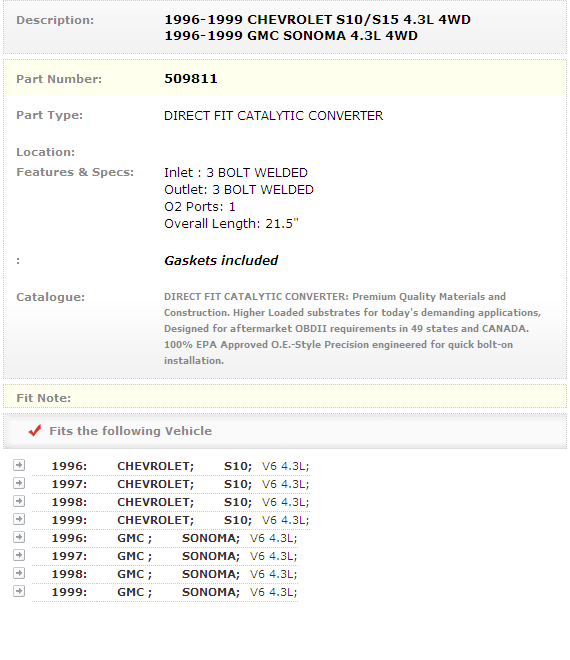Viewport: 570px width, 660px height.
Task: Click the Fits the following Vehicle heading
Action: 131,431
